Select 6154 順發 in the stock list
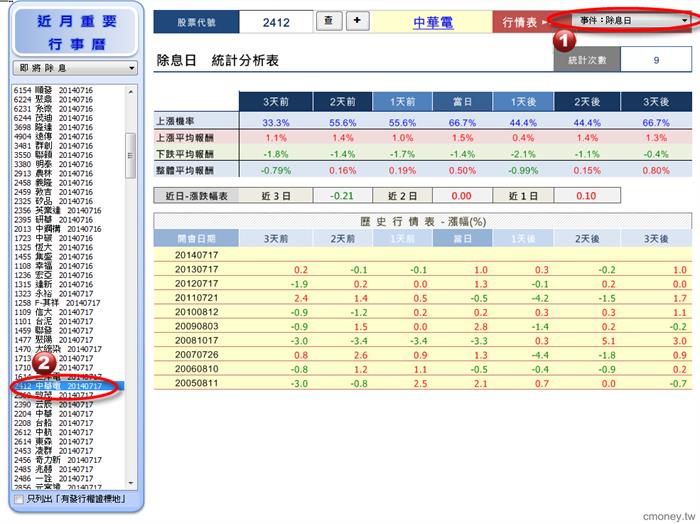 54,90
